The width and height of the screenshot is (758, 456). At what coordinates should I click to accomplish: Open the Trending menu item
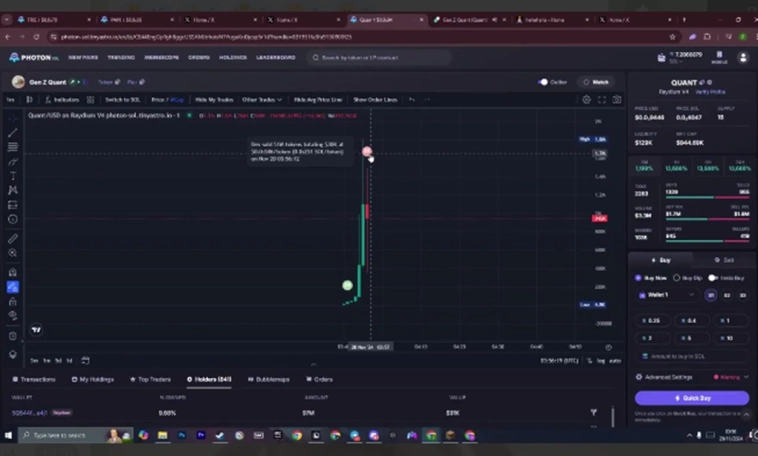pos(121,58)
